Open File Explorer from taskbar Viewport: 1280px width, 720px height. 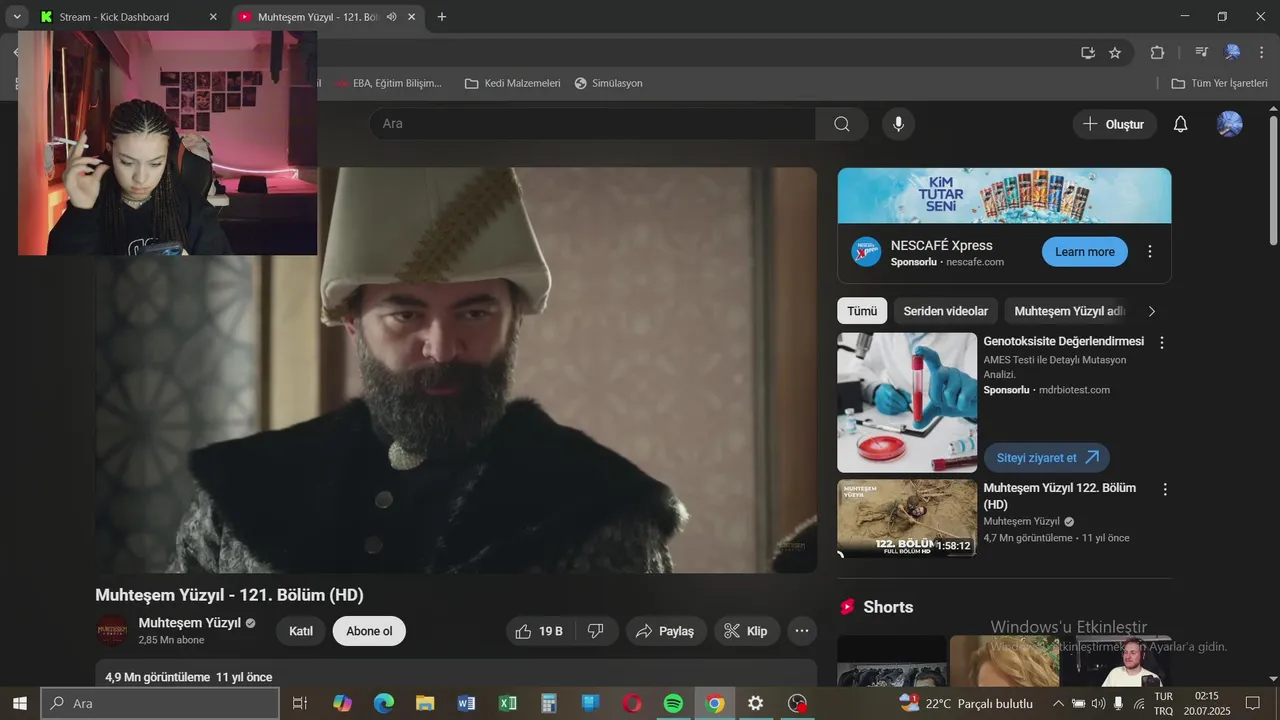pyautogui.click(x=425, y=703)
